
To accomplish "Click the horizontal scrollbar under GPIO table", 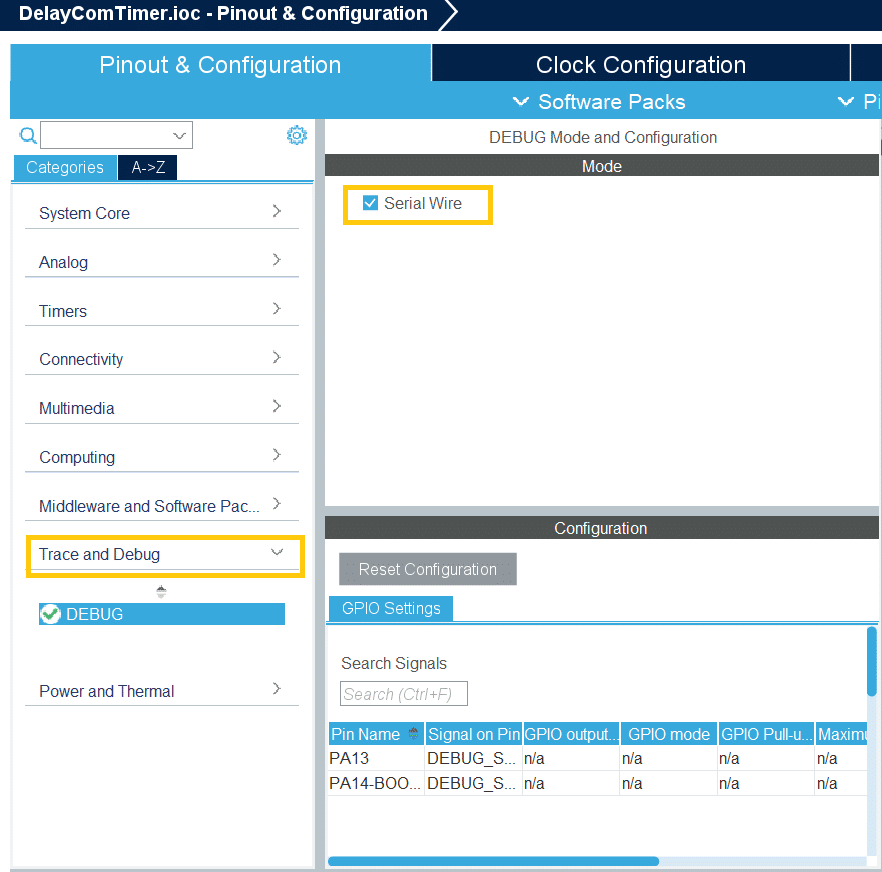I will (493, 861).
